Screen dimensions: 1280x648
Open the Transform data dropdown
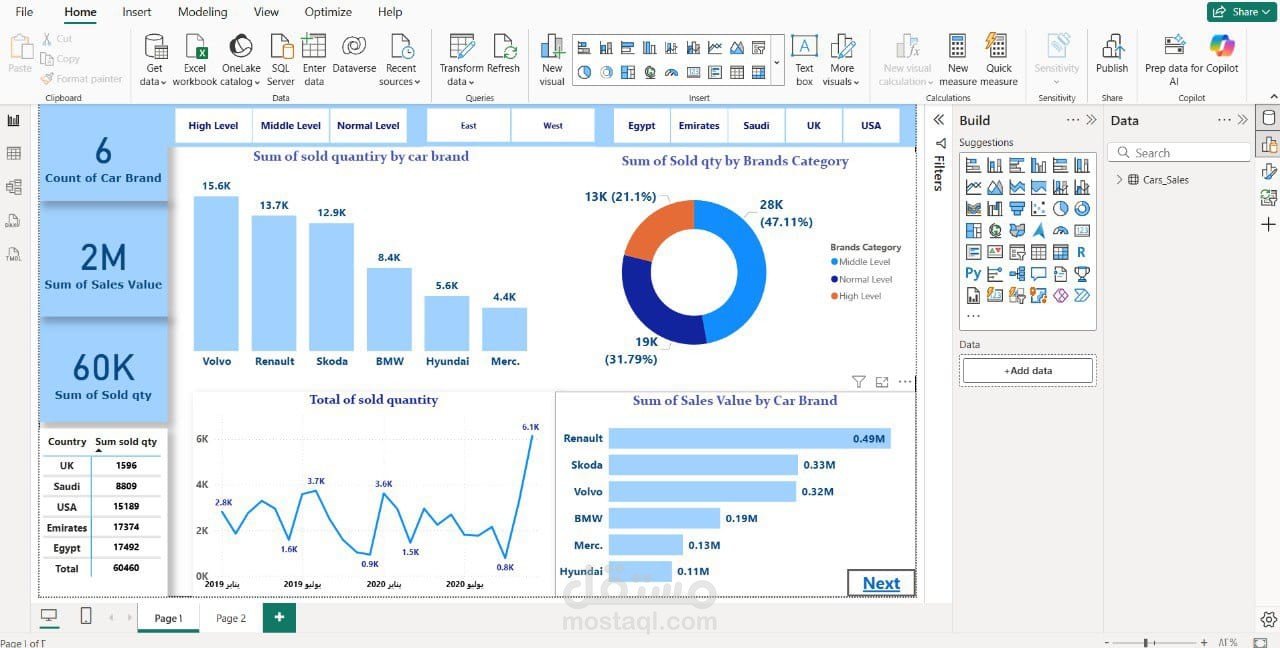tap(461, 60)
